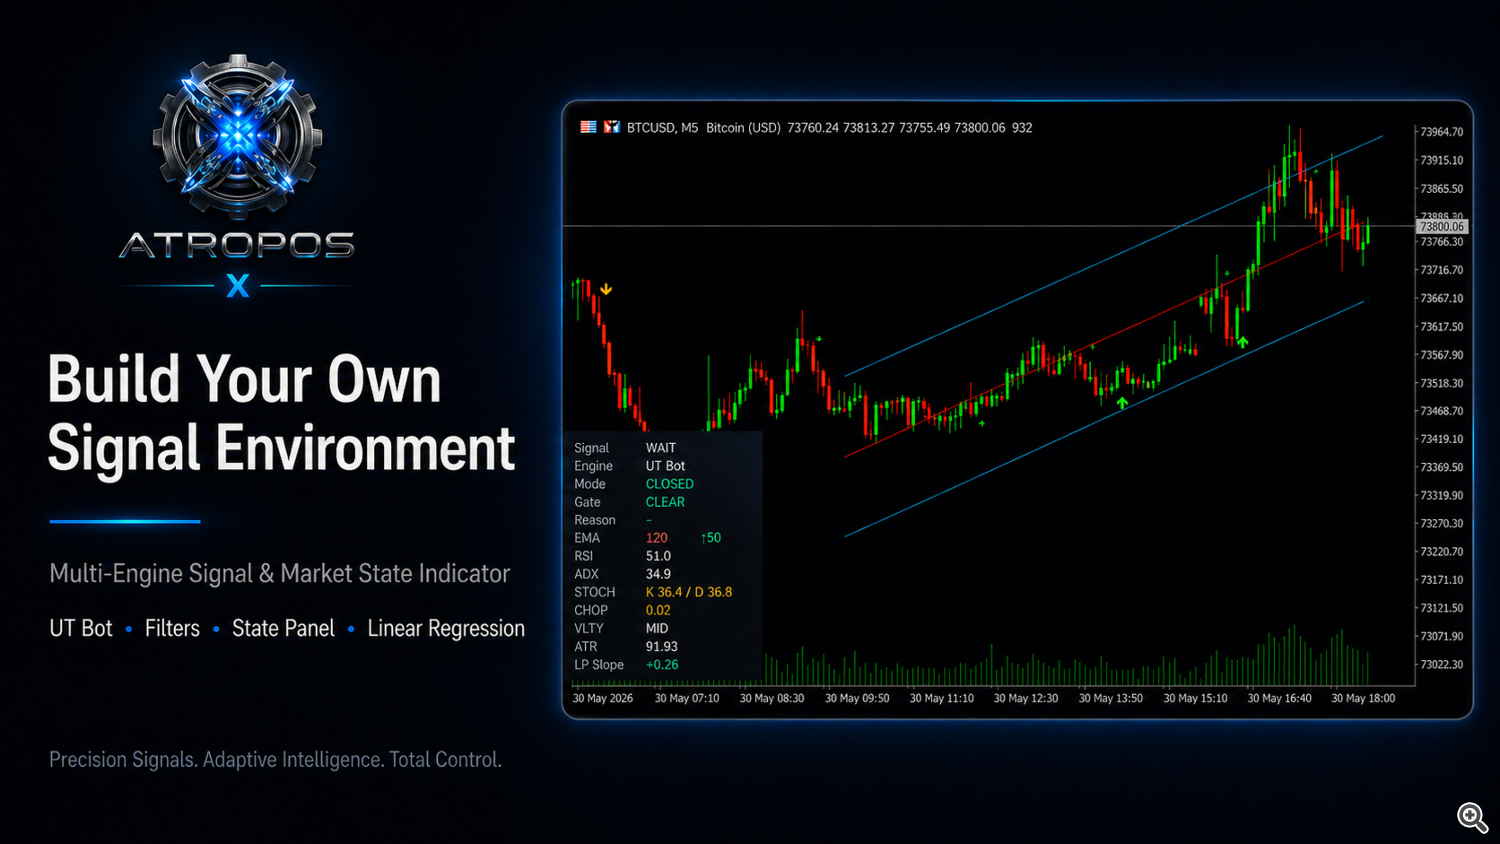The image size is (1500, 844).
Task: Click the Mode value CLOSED
Action: [669, 484]
